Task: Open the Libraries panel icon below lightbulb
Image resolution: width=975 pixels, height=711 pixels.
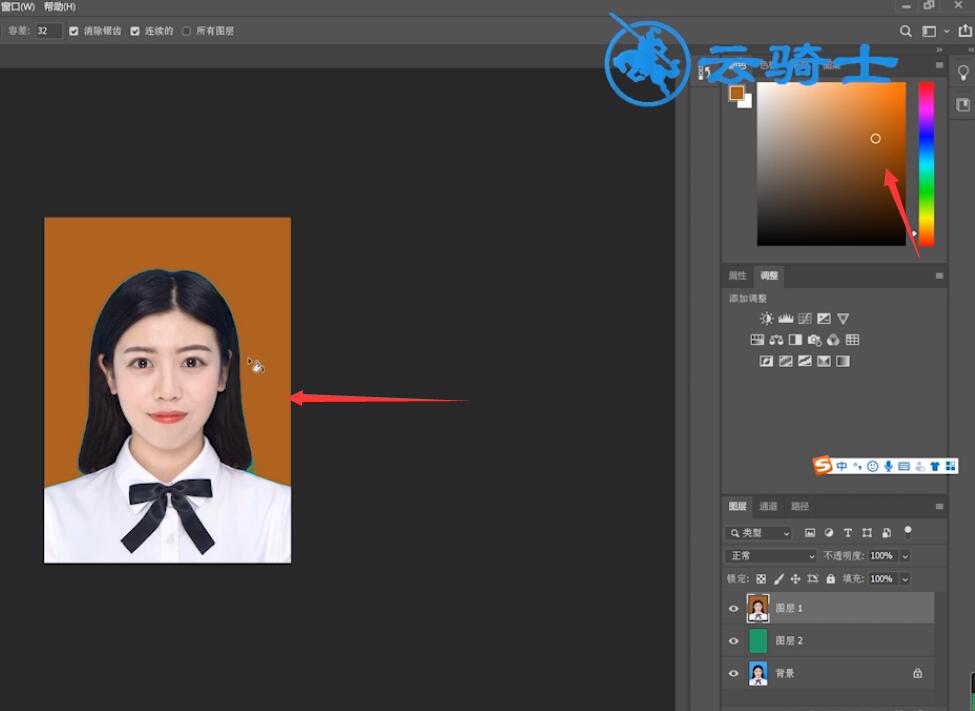Action: (x=963, y=105)
